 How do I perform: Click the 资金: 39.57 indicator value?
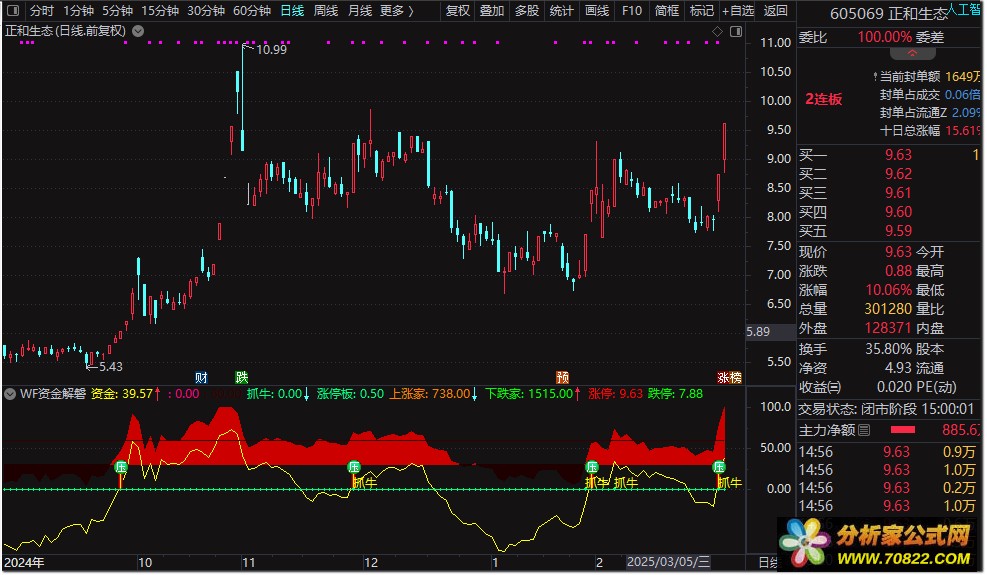pos(126,394)
